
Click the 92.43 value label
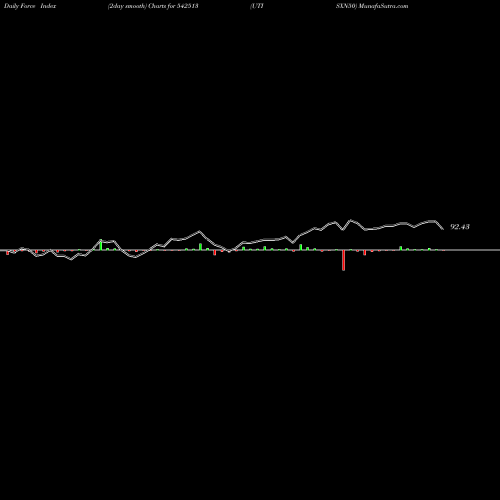coord(460,227)
